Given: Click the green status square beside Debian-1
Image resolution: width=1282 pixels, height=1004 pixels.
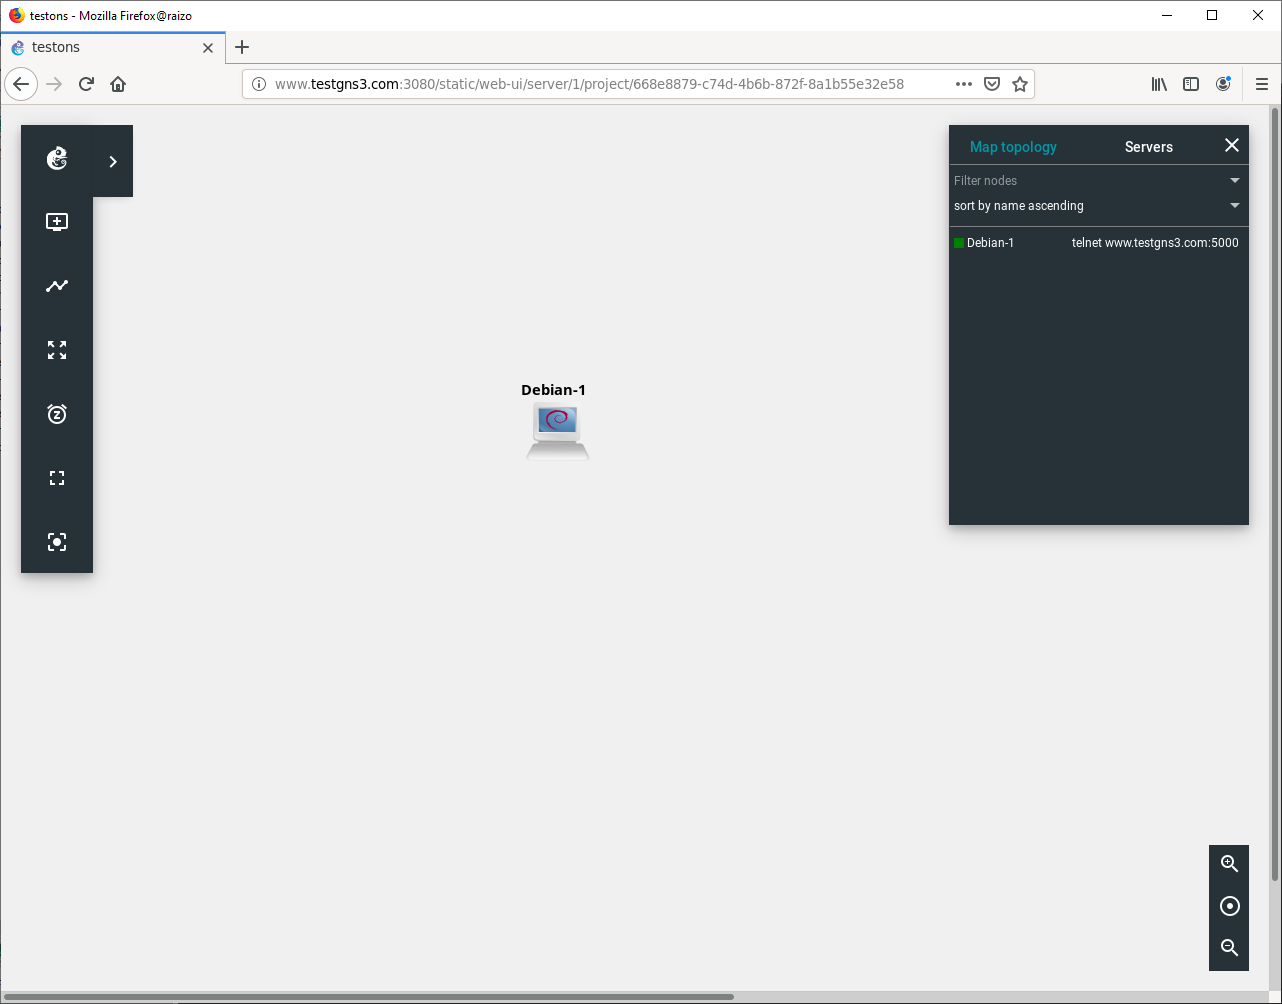Looking at the screenshot, I should coord(958,242).
